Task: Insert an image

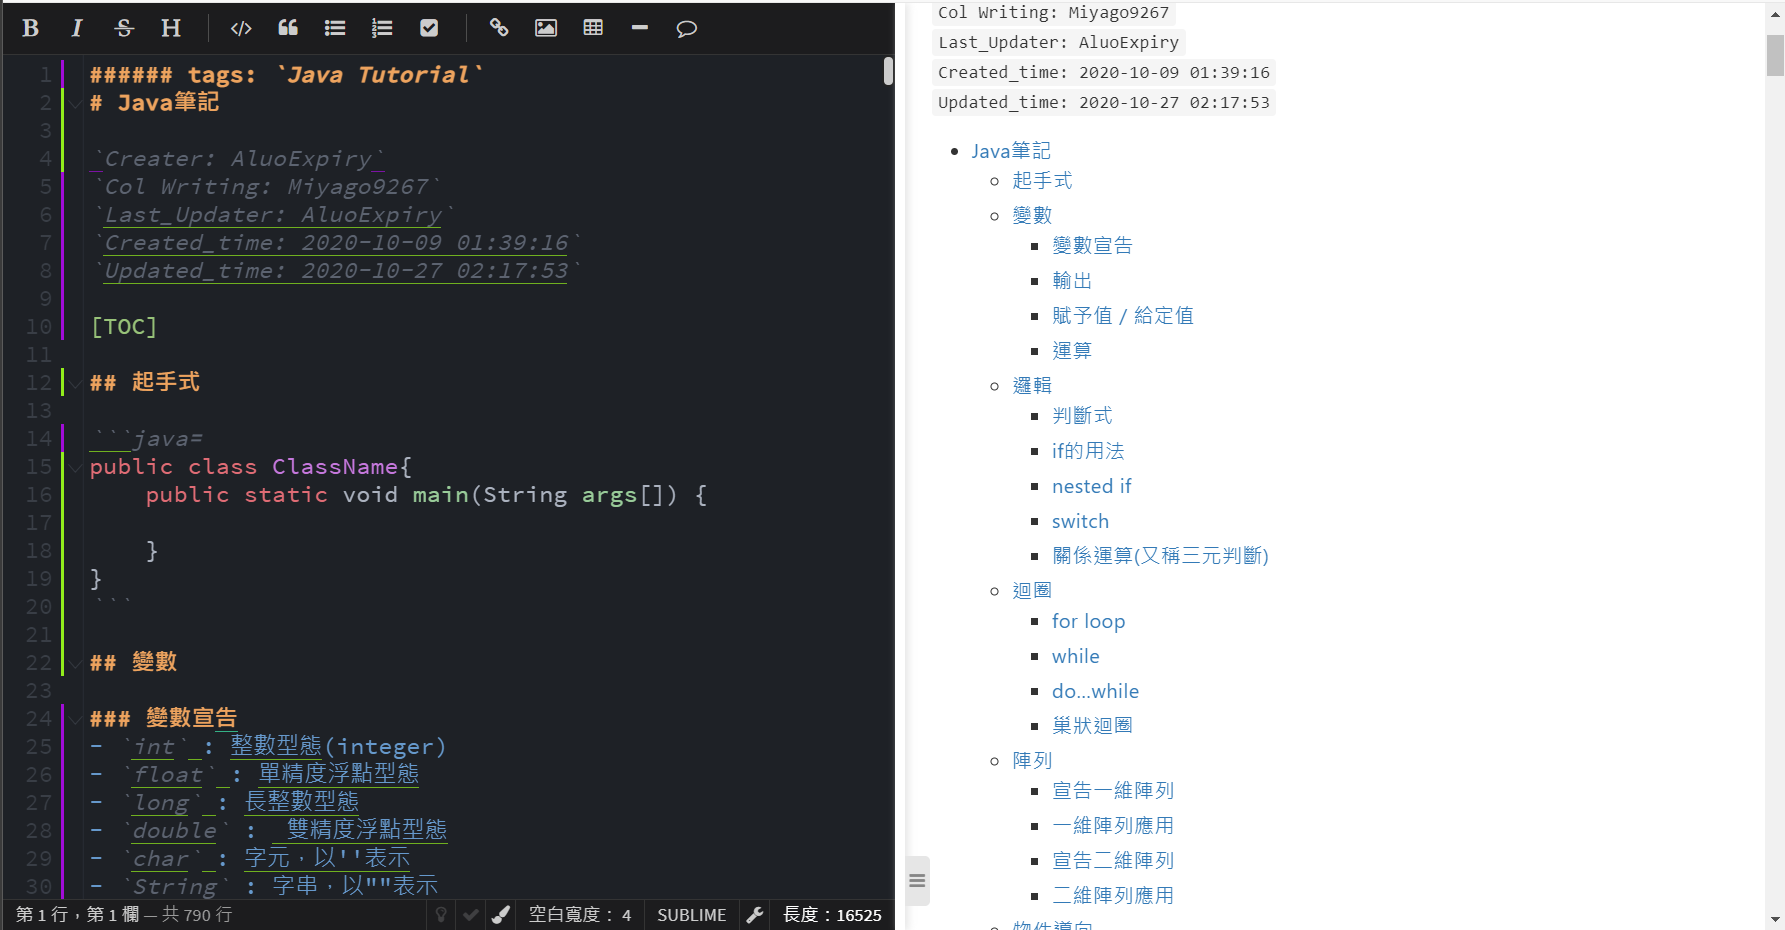Action: tap(545, 28)
